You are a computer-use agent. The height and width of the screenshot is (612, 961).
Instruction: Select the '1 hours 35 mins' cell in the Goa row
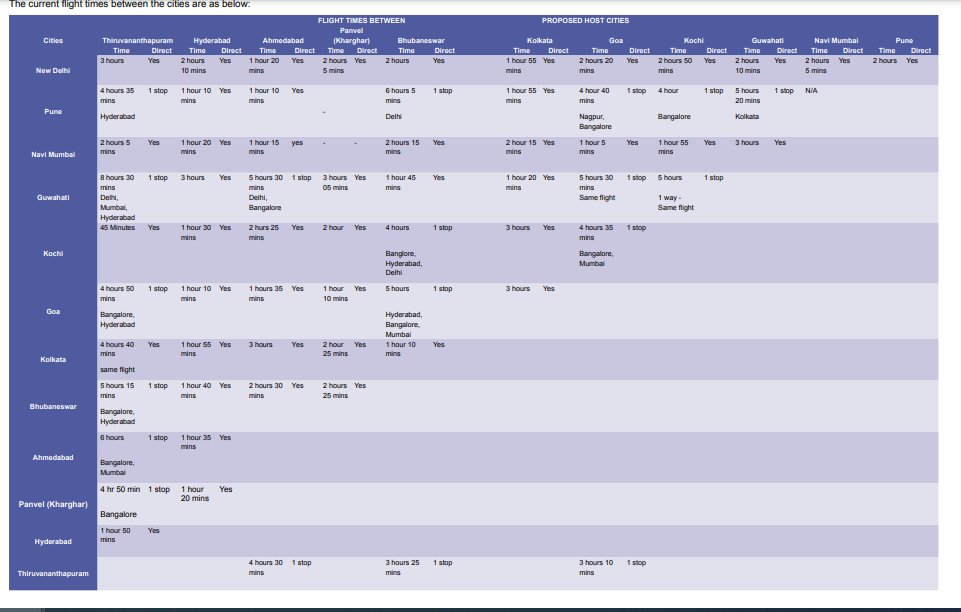pos(266,293)
